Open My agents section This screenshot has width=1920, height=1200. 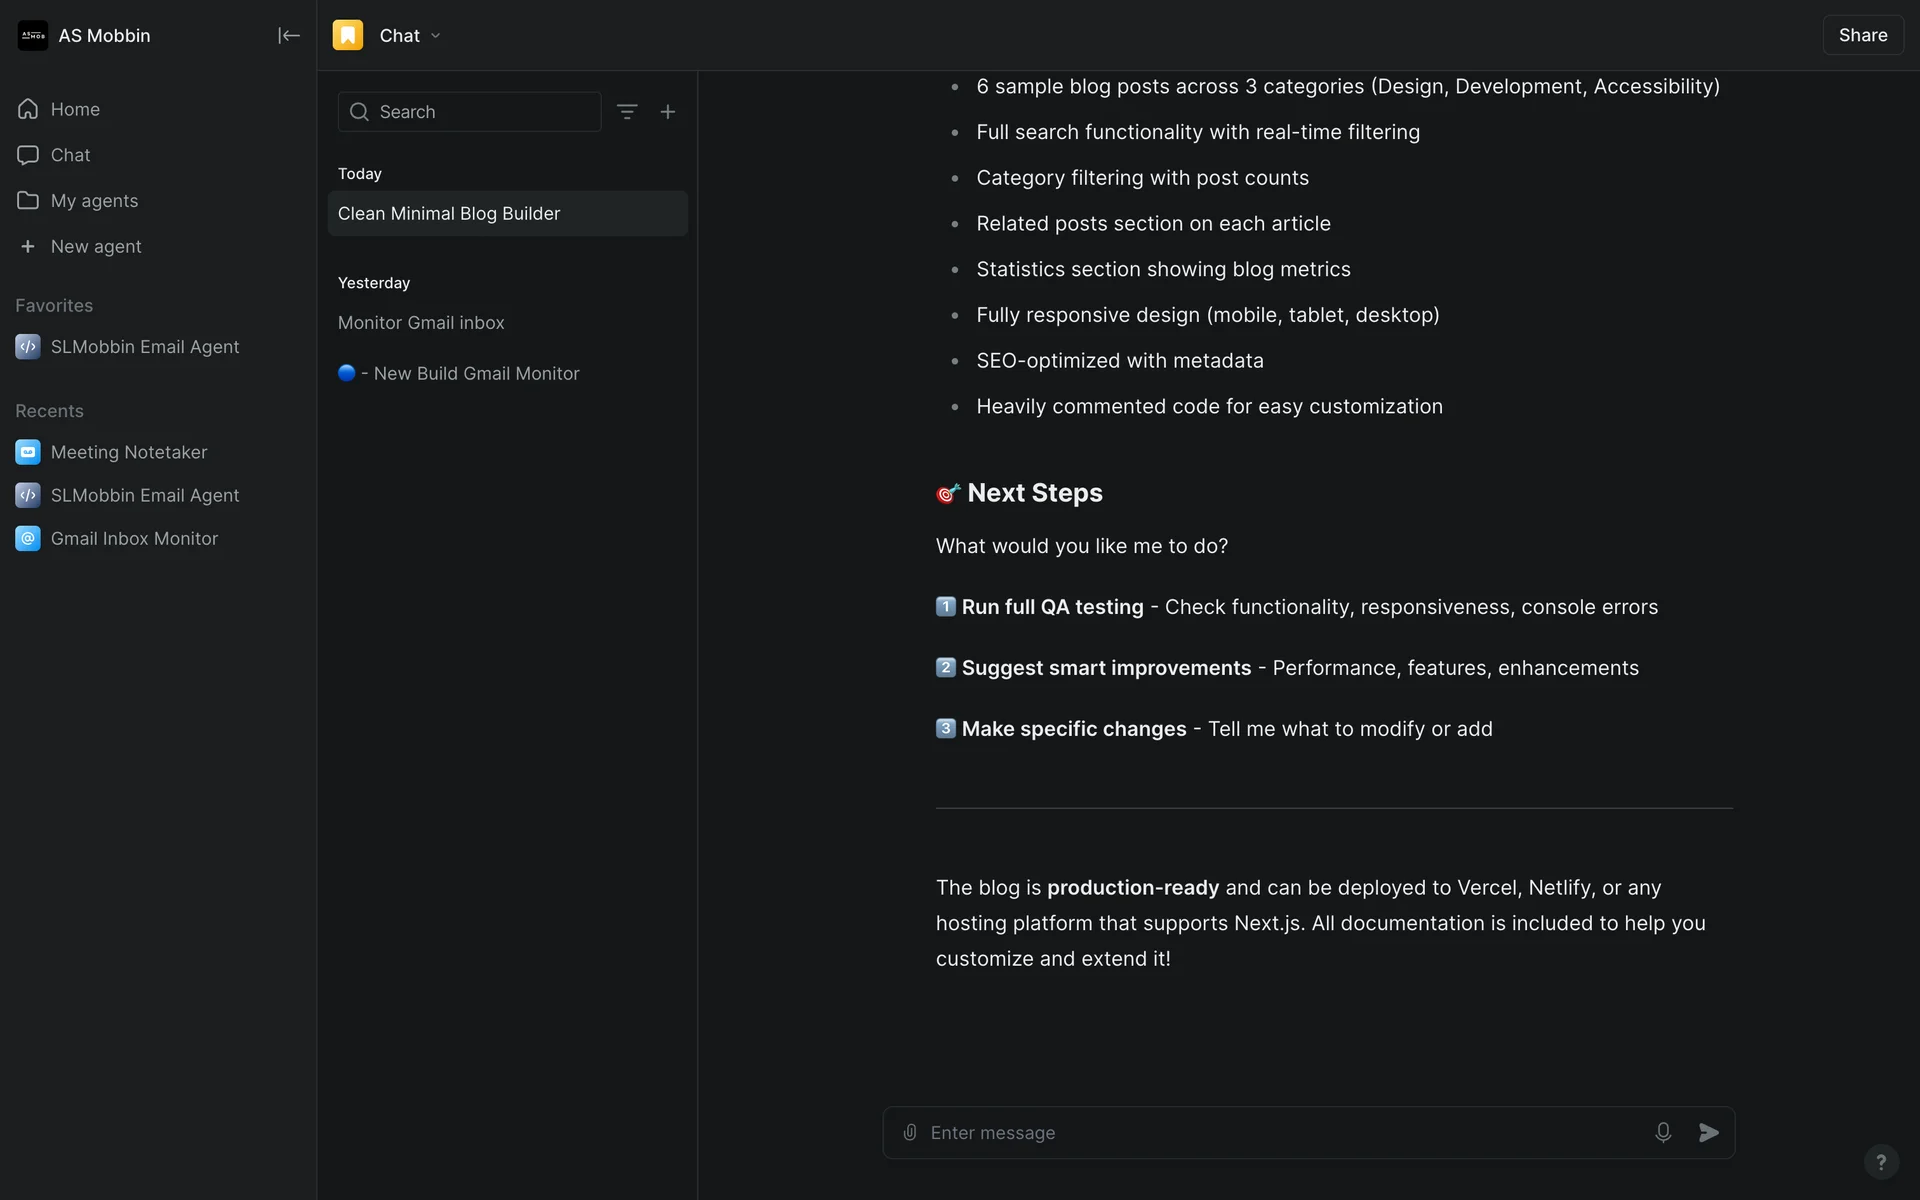94,201
